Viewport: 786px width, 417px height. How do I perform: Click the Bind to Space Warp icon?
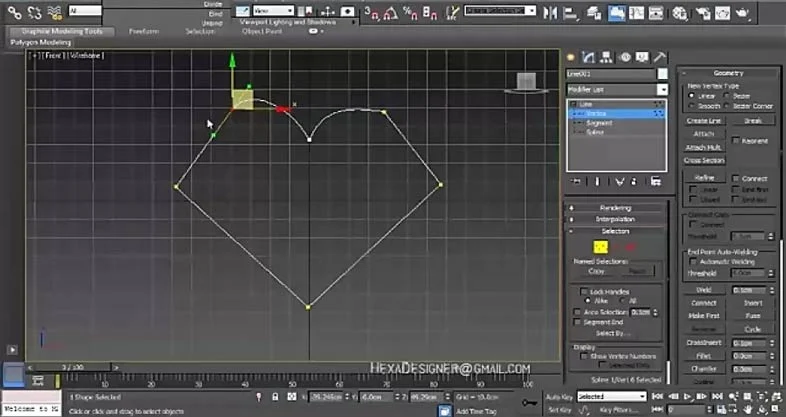click(x=54, y=13)
